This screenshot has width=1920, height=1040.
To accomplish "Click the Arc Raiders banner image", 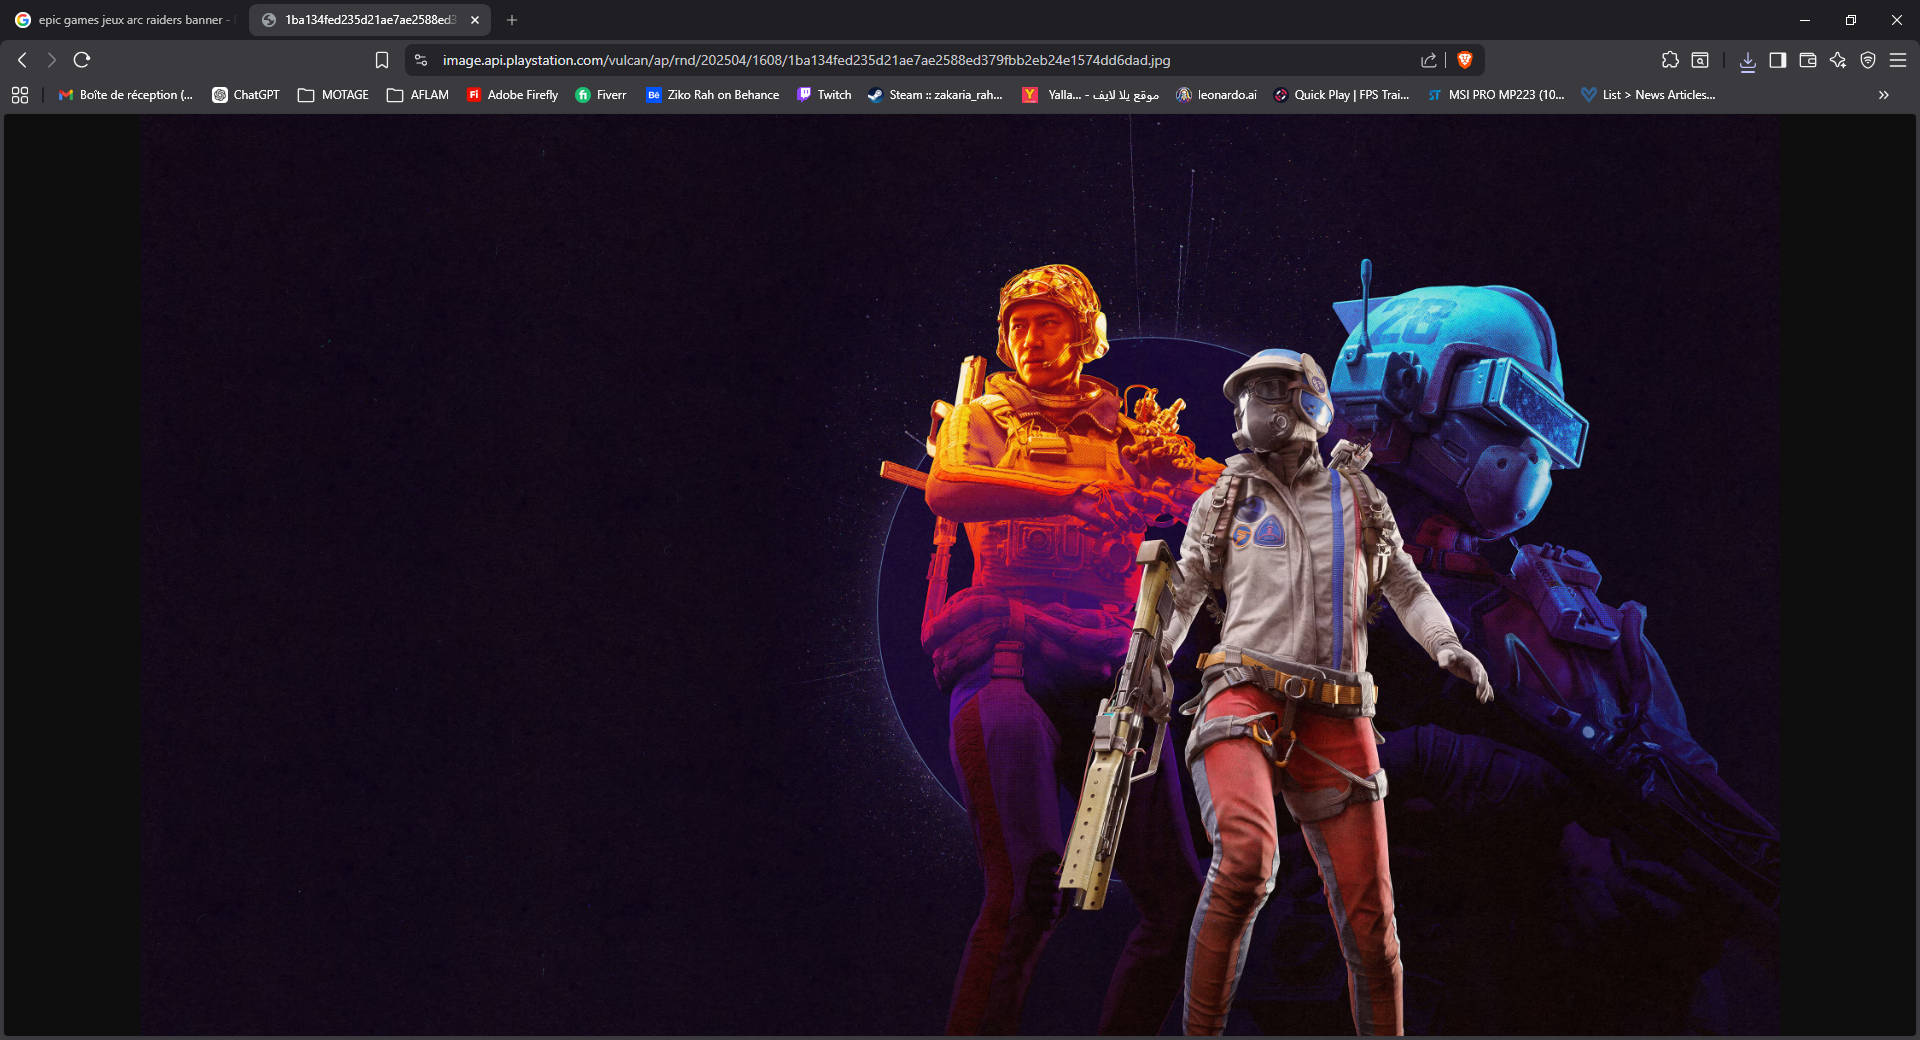I will click(960, 575).
